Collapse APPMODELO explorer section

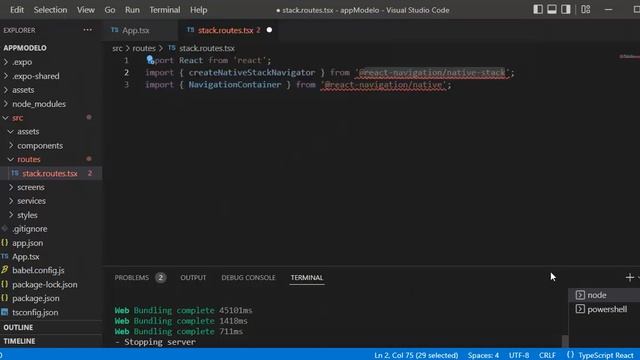[x=25, y=48]
